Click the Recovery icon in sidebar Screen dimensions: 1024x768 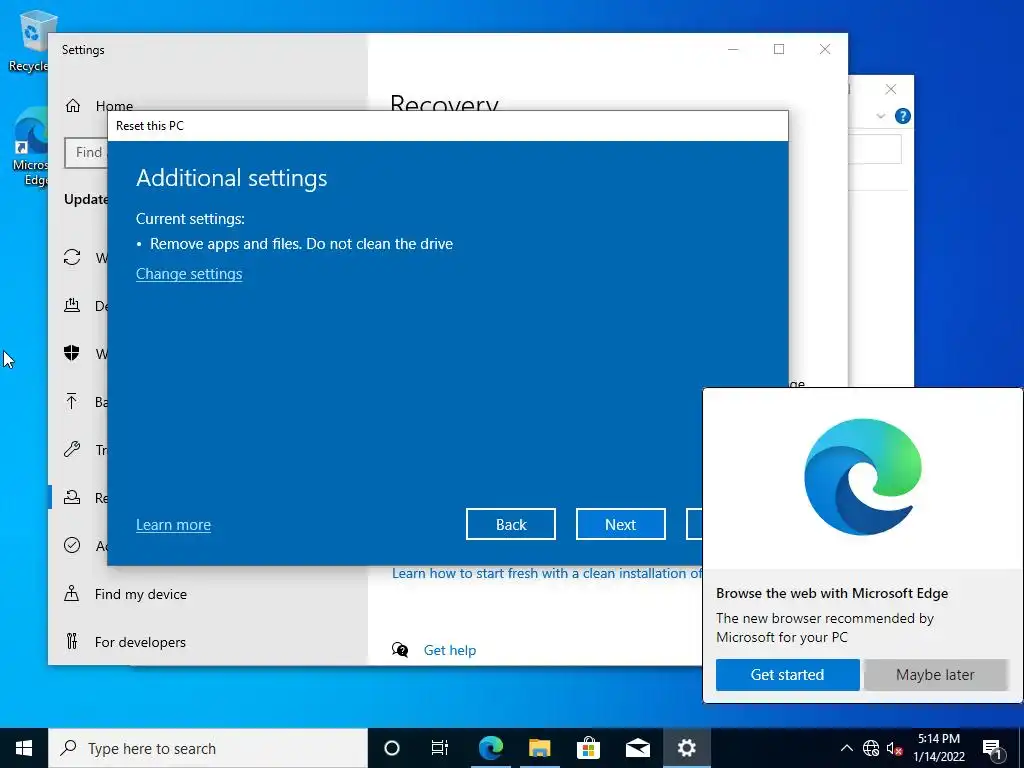[x=72, y=497]
